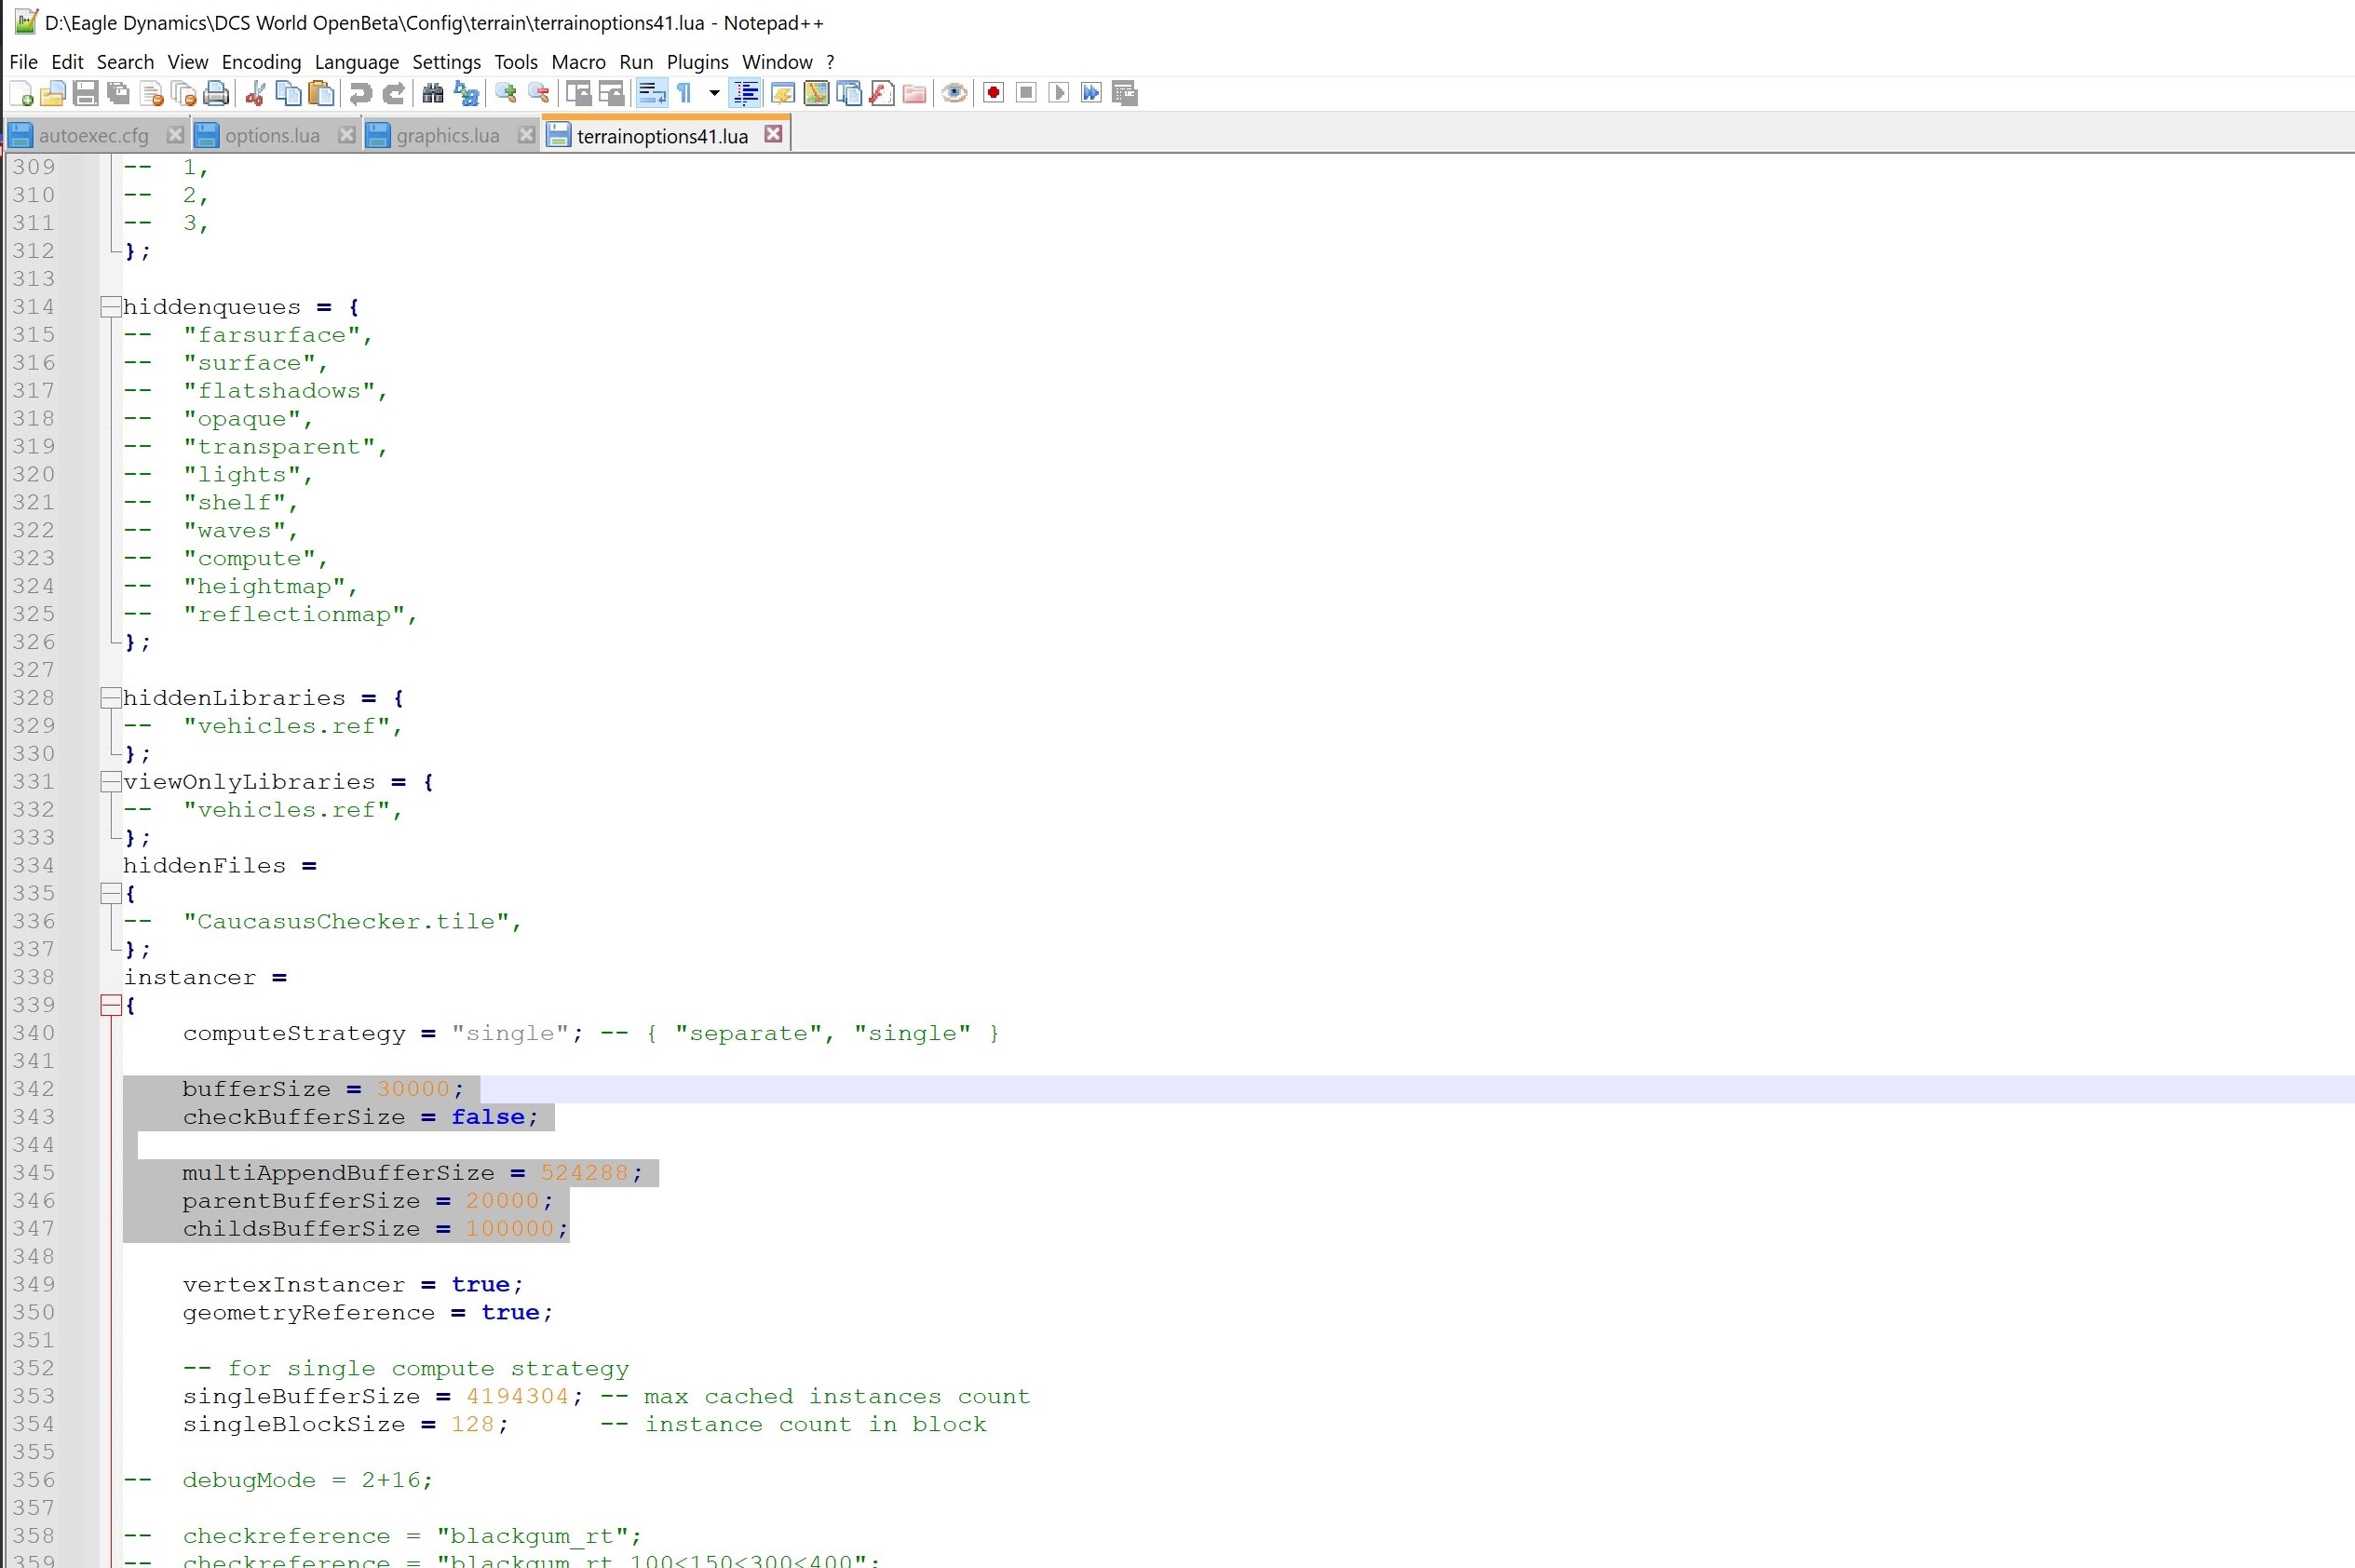Image resolution: width=2355 pixels, height=1568 pixels.
Task: Close the autoexec.cfg tab
Action: coord(175,134)
